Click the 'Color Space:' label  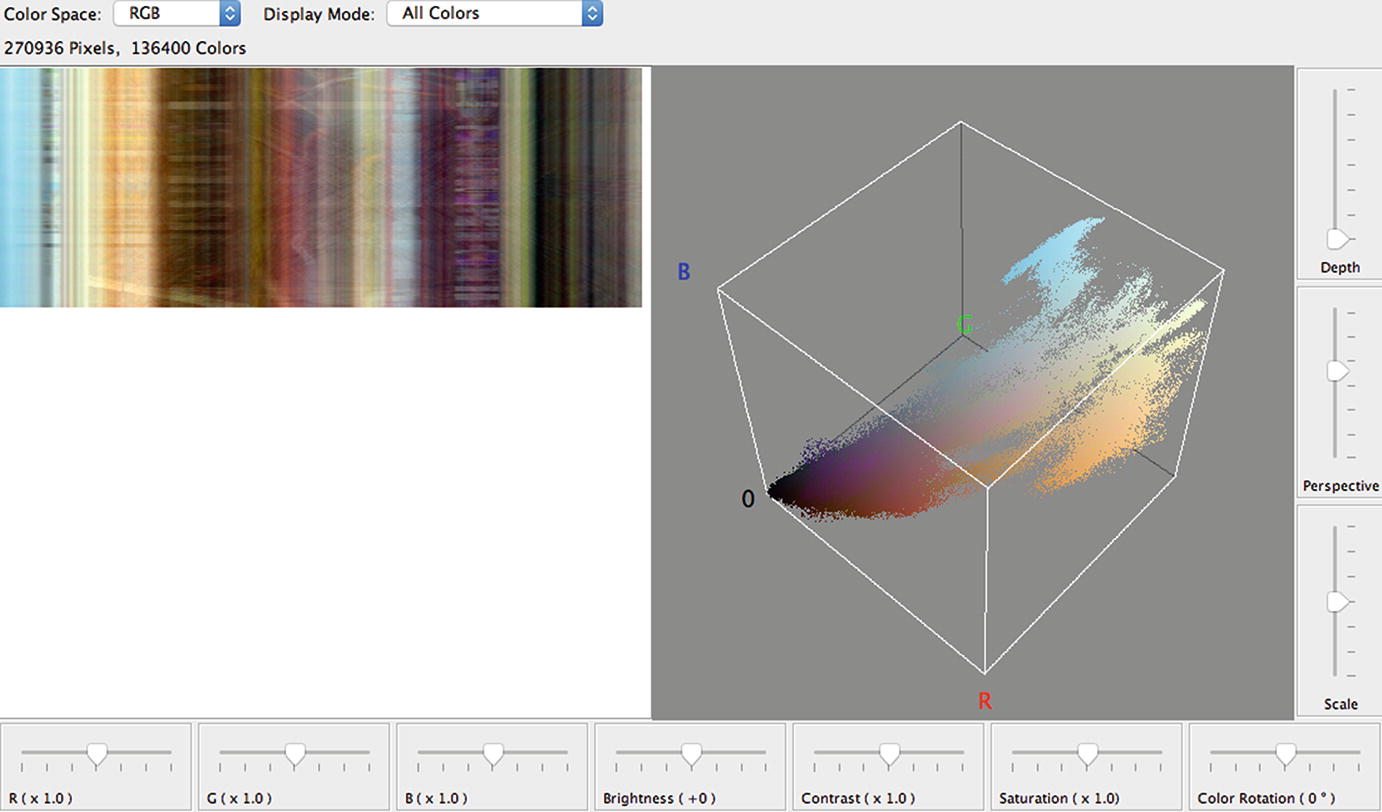pos(52,13)
